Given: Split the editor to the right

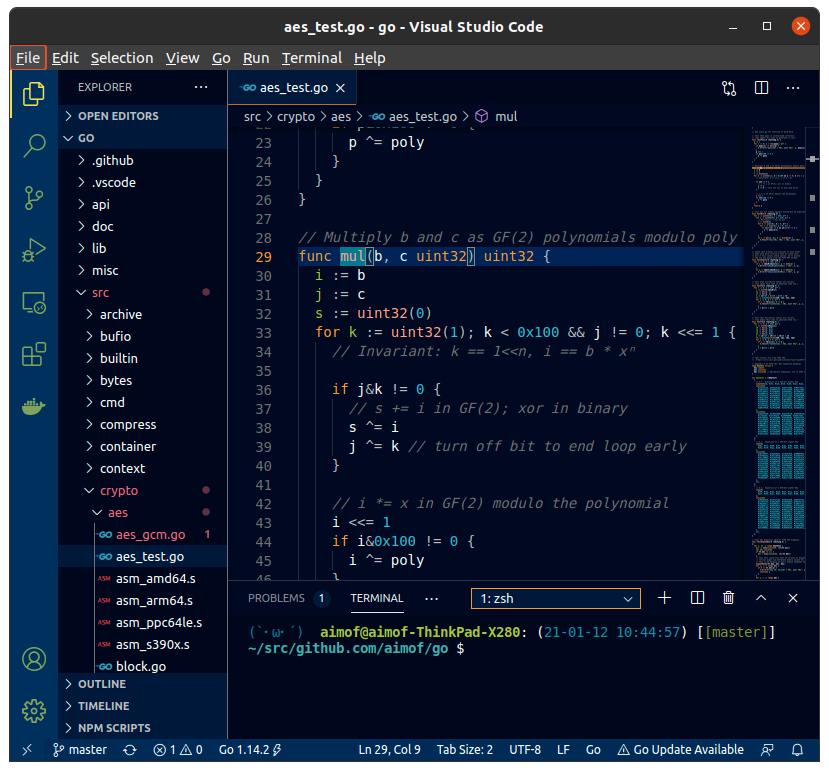Looking at the screenshot, I should [x=761, y=88].
